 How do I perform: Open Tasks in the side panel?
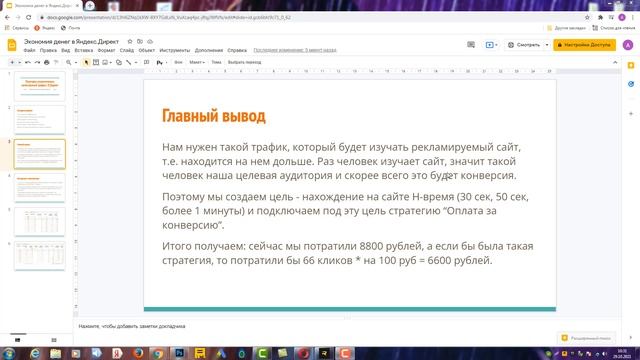(x=631, y=84)
